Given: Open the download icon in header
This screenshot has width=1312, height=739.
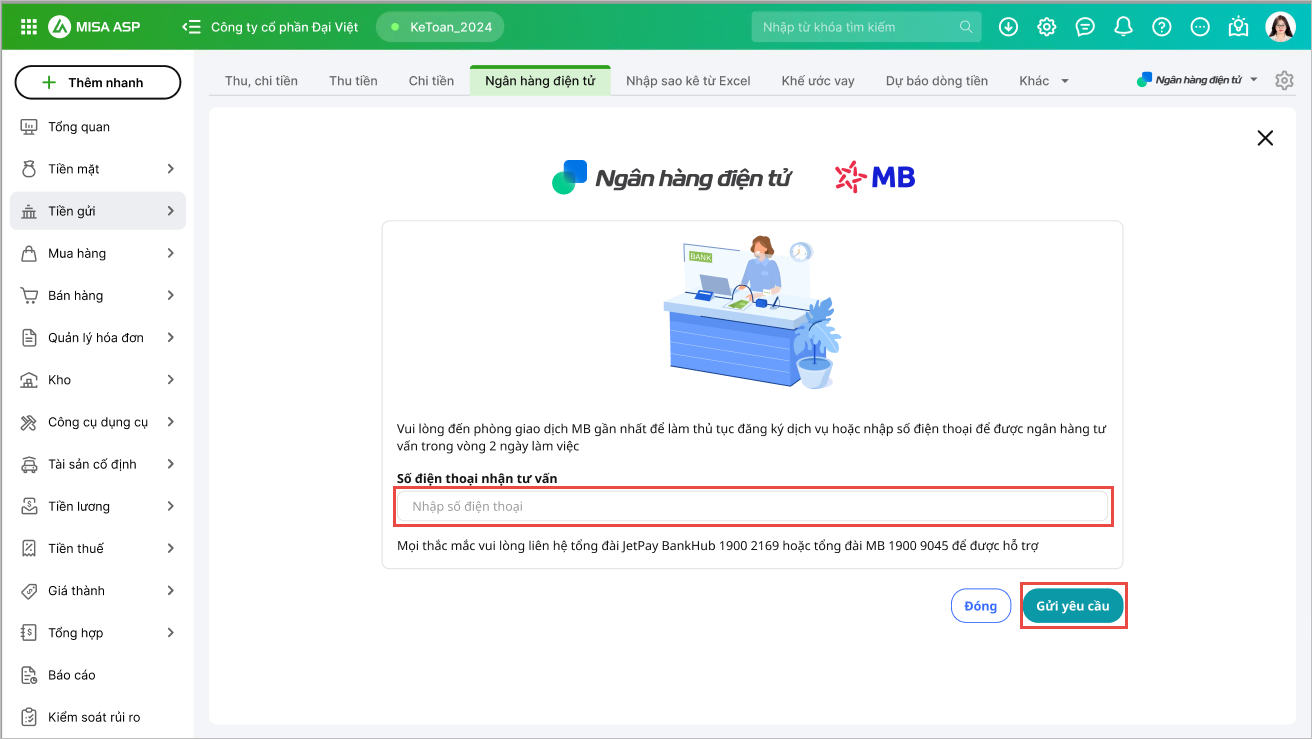Looking at the screenshot, I should tap(1008, 27).
